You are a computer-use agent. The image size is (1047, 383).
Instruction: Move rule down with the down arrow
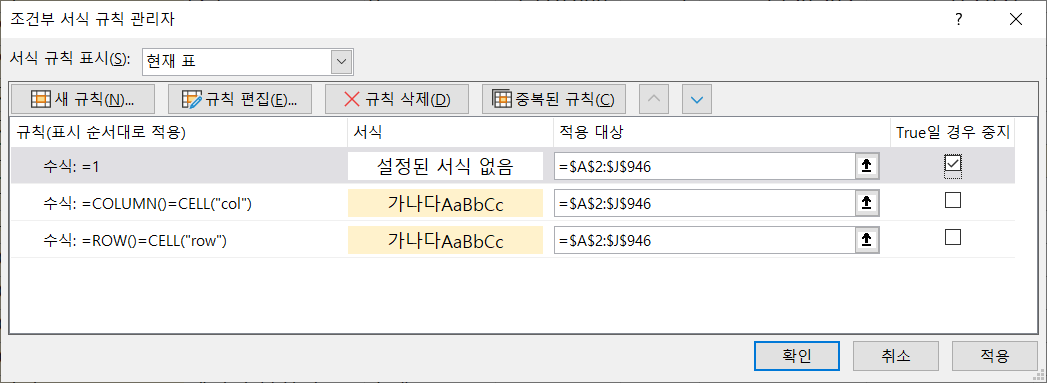[697, 99]
